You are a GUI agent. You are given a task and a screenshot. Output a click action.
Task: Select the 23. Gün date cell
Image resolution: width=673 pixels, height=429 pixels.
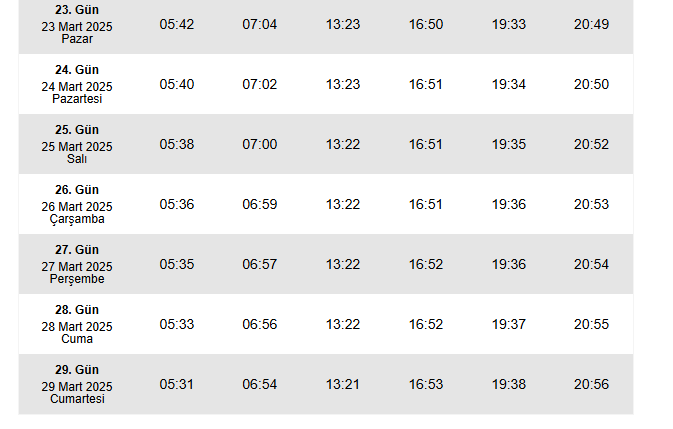pos(77,24)
